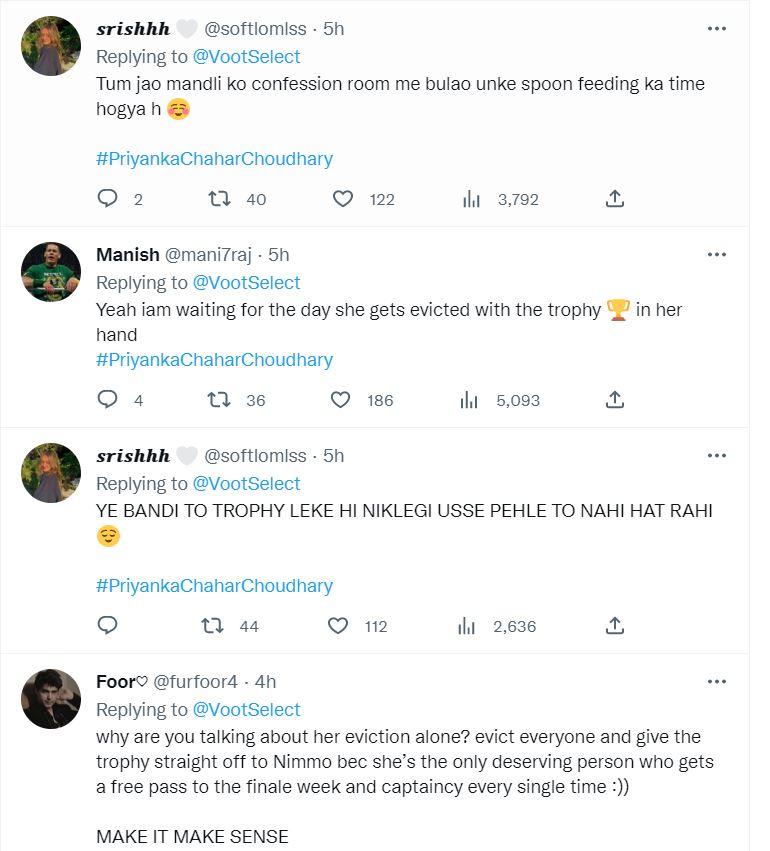770x851 pixels.
Task: View analytics showing 2,636 views
Action: point(468,626)
